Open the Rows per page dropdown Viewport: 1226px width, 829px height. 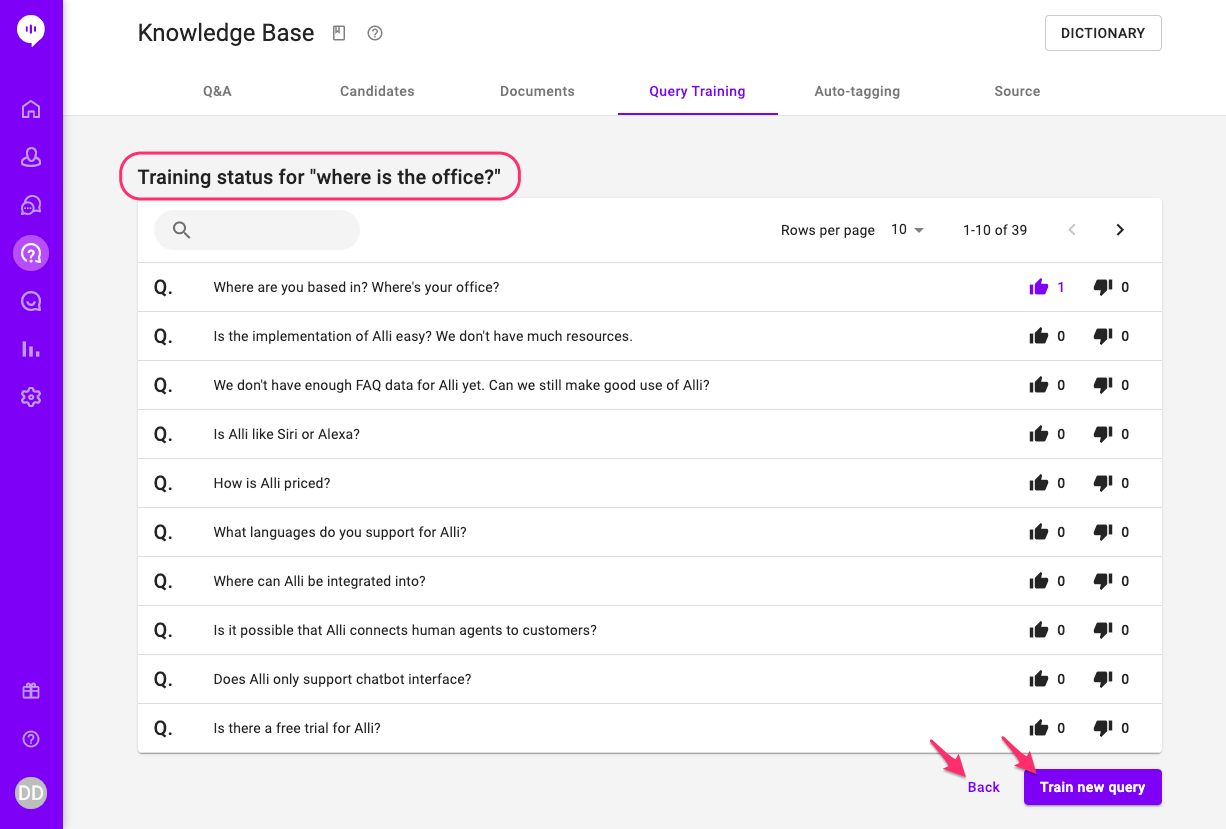tap(907, 230)
